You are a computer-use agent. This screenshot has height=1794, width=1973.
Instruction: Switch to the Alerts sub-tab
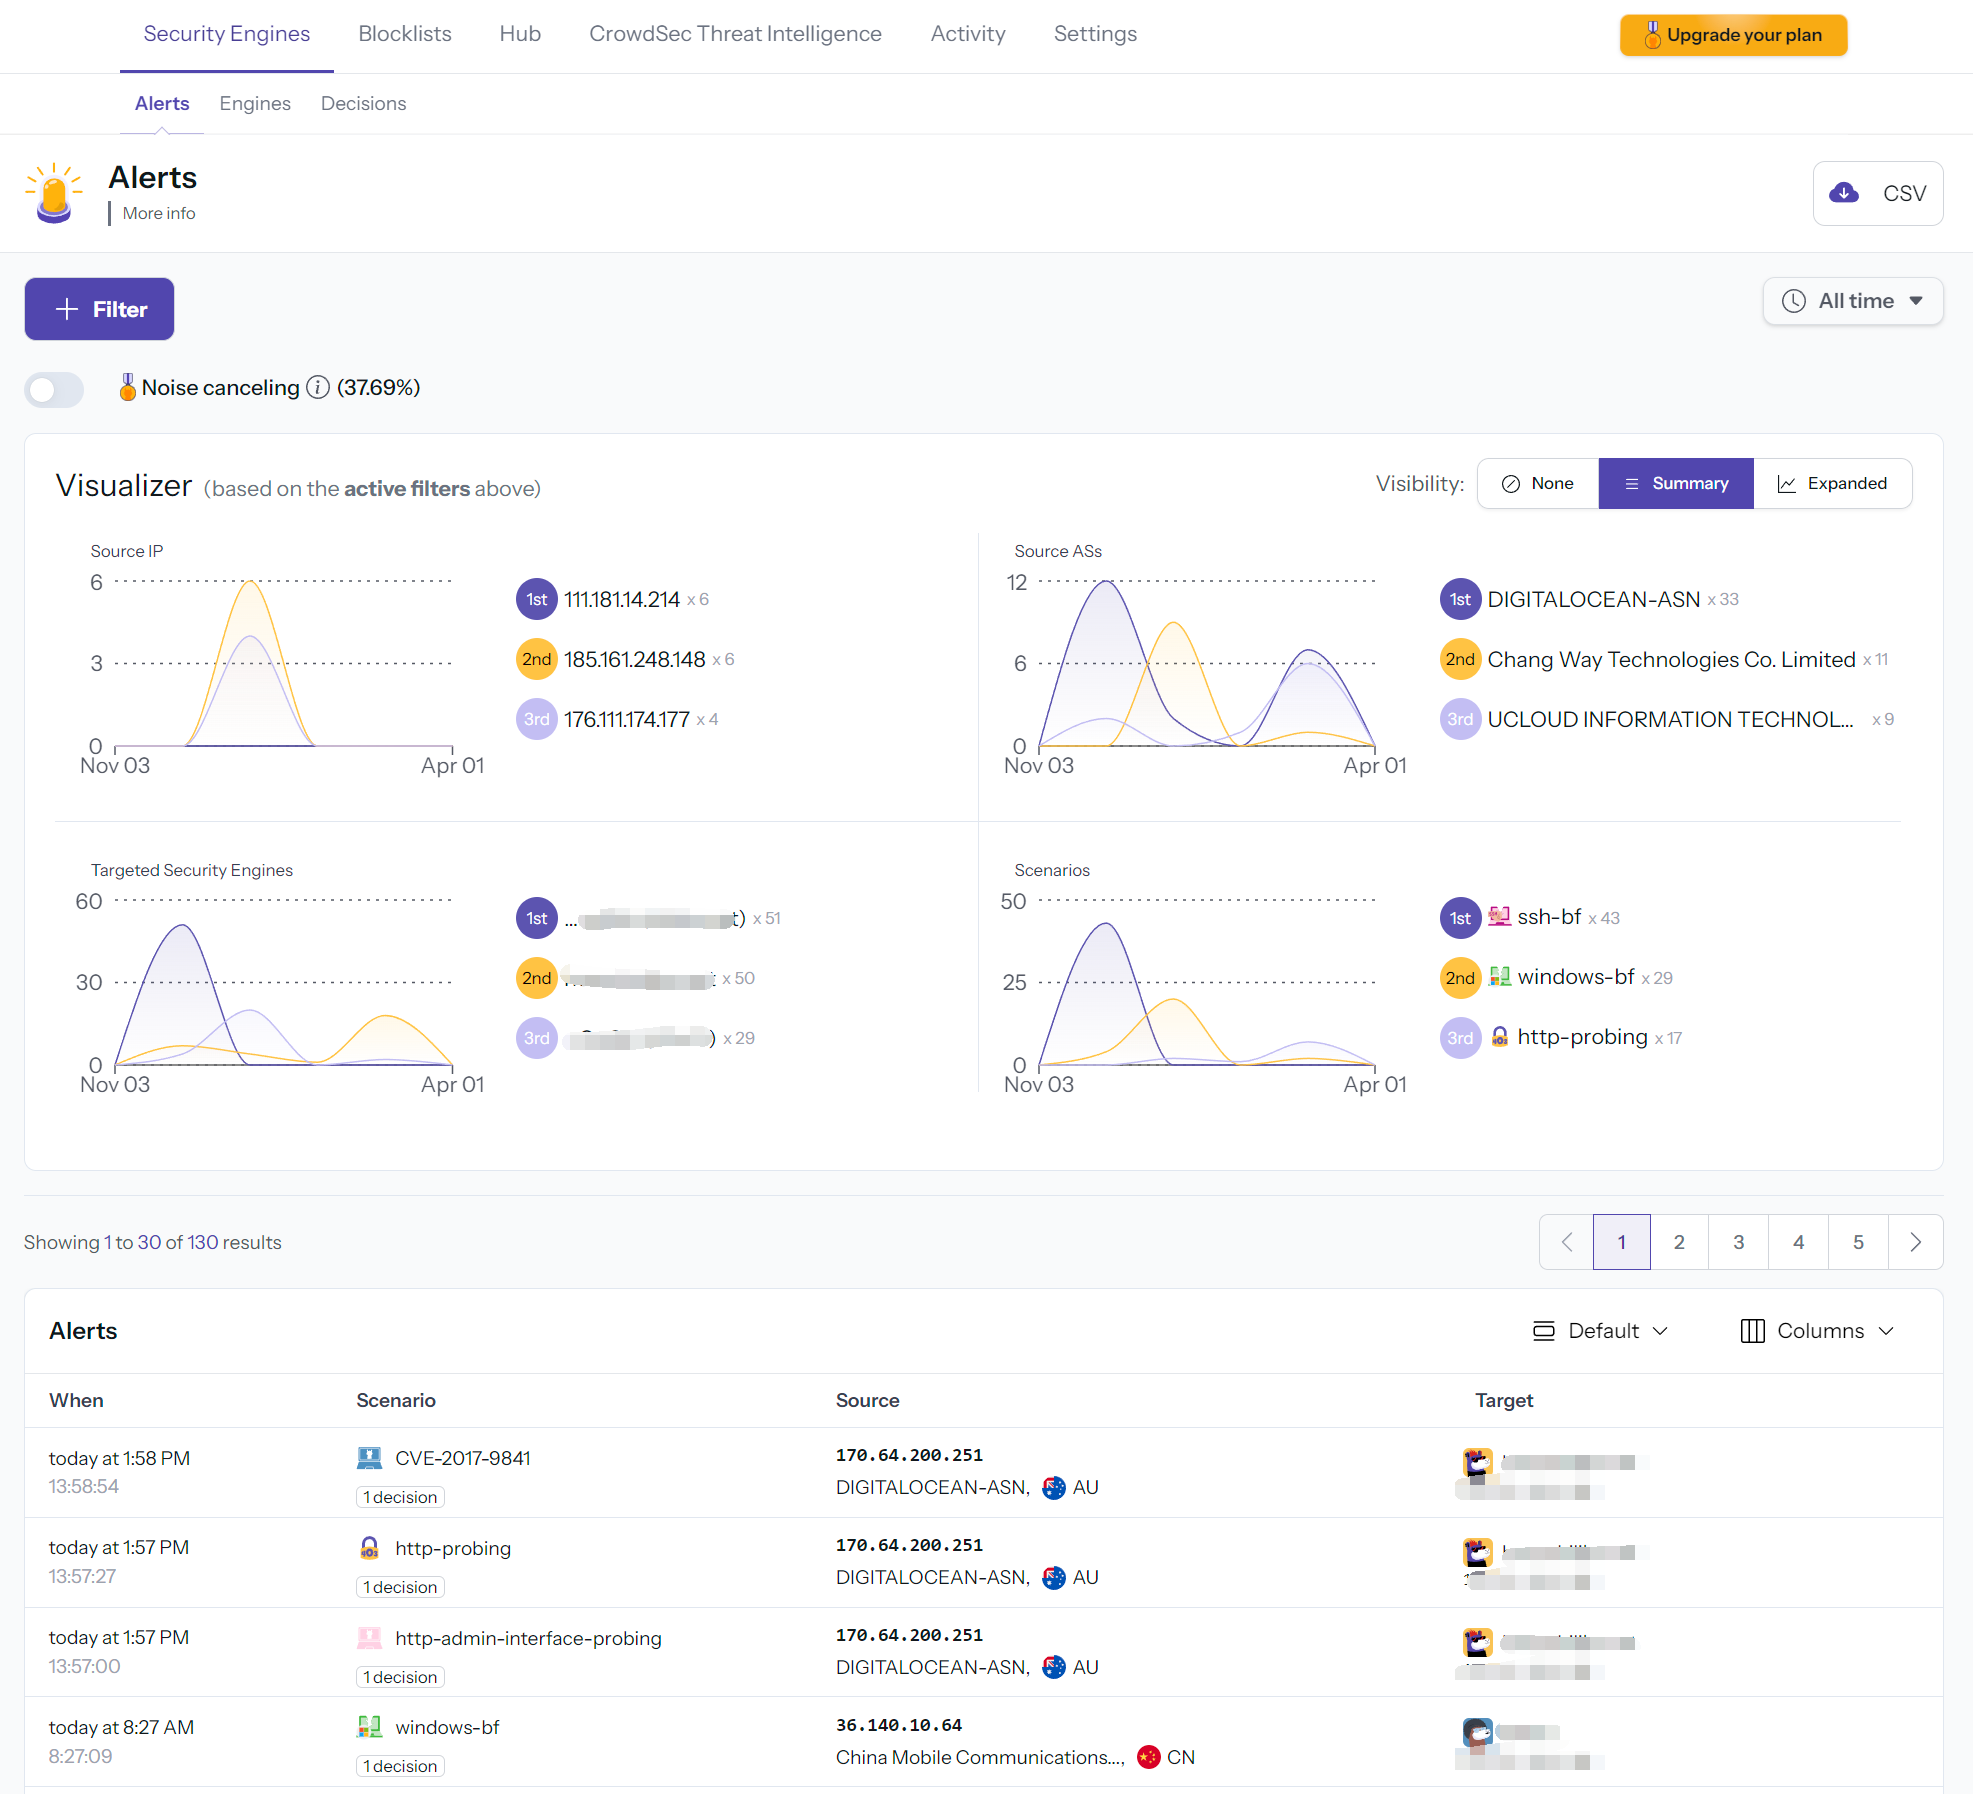point(162,103)
